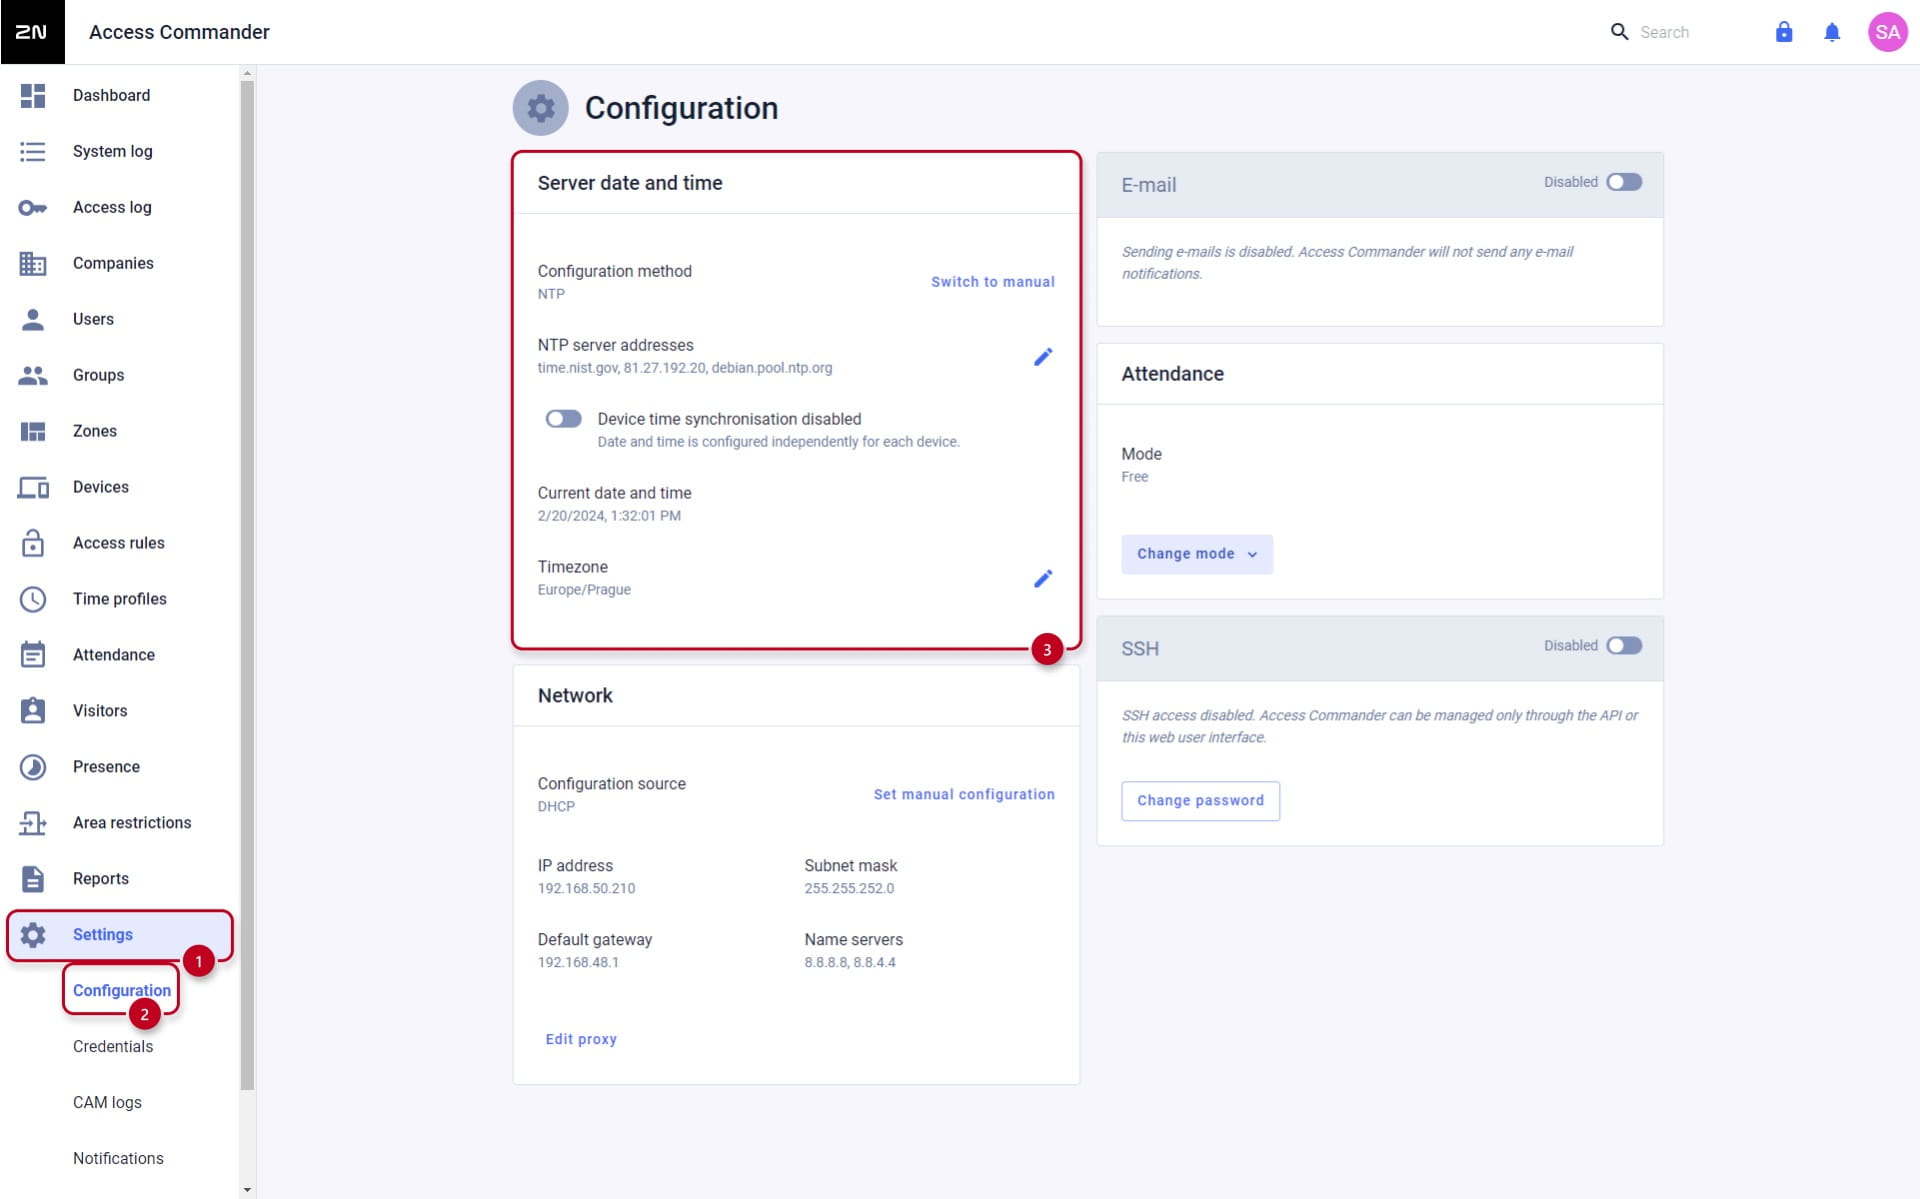Click the Access Commander title
Viewport: 1920px width, 1199px height.
pos(179,32)
